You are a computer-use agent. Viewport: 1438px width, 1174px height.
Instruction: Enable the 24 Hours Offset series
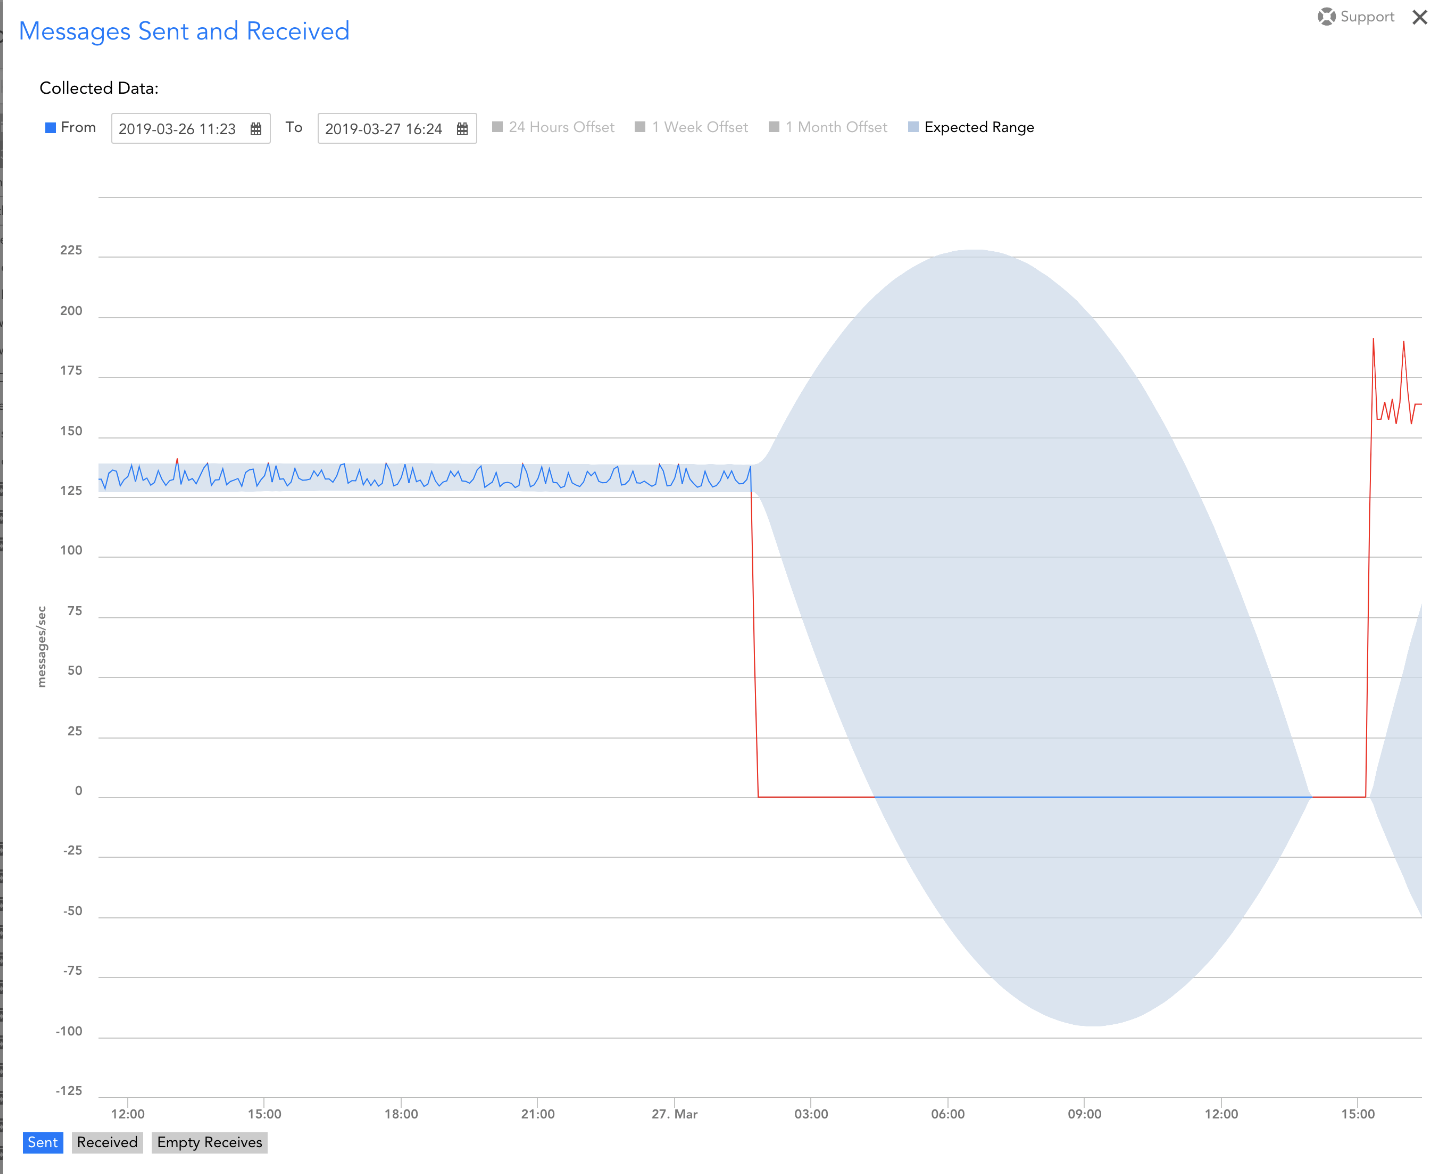point(561,127)
